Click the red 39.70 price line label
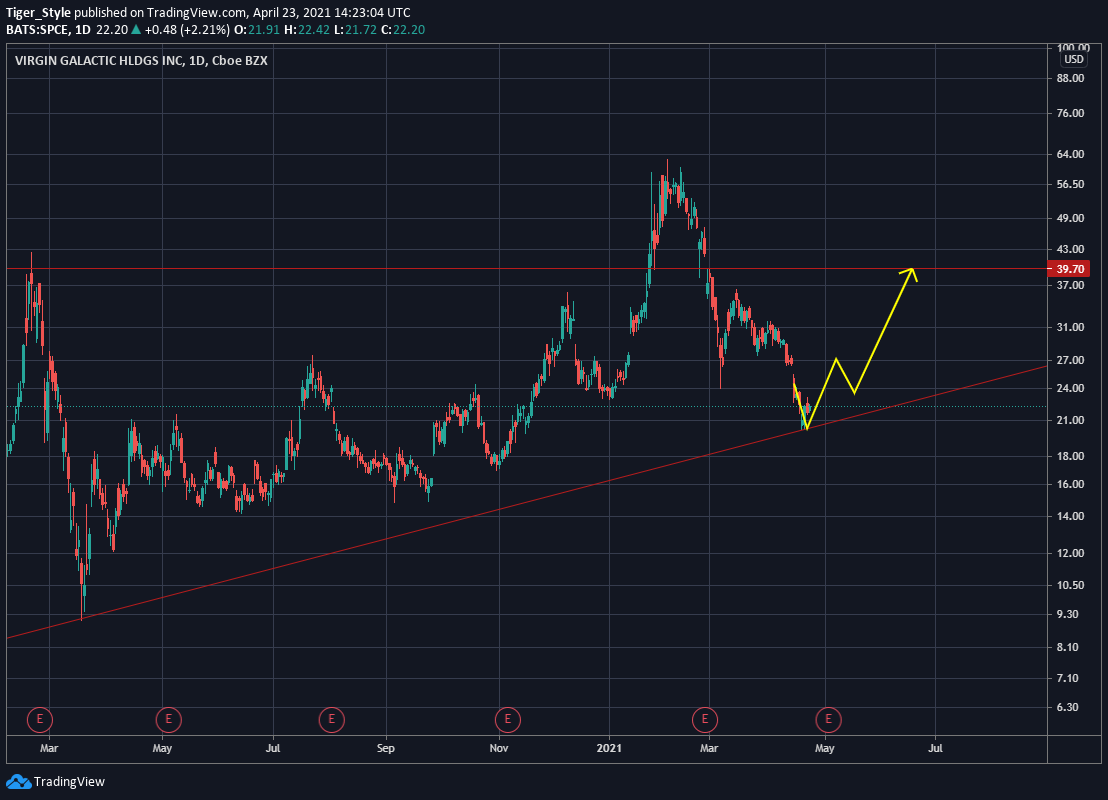This screenshot has width=1108, height=800. click(x=1070, y=269)
